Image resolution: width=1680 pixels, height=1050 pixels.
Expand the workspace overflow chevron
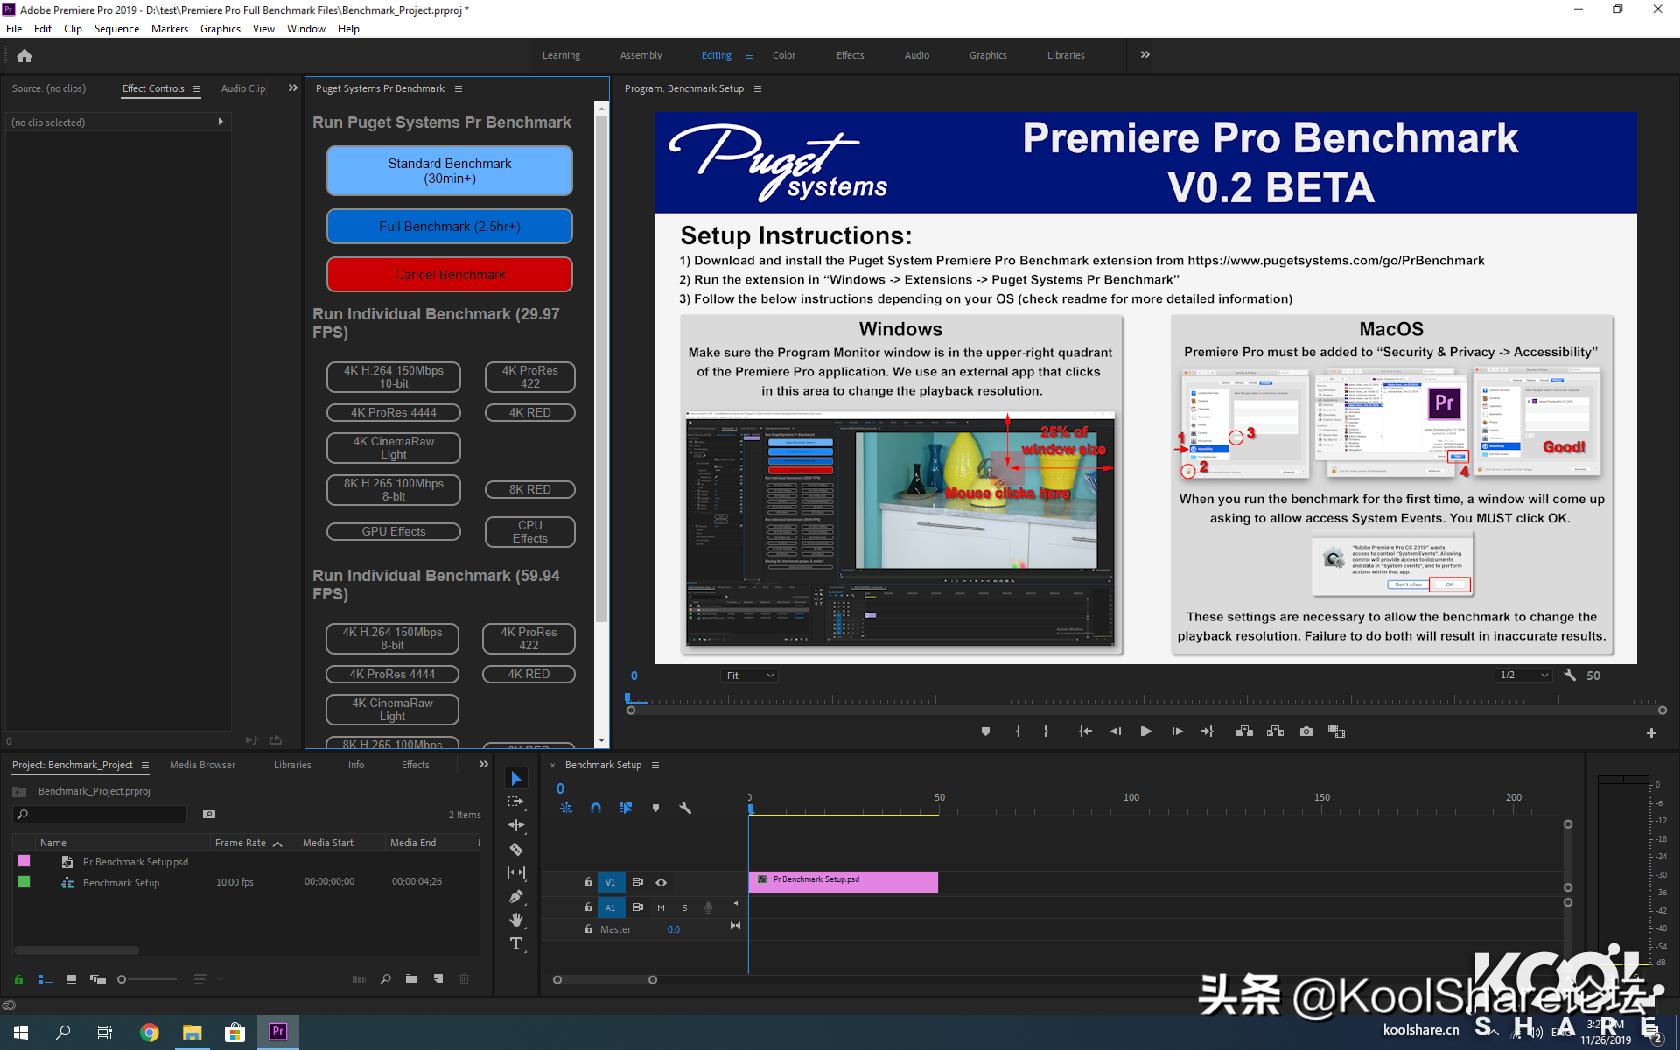tap(1145, 55)
